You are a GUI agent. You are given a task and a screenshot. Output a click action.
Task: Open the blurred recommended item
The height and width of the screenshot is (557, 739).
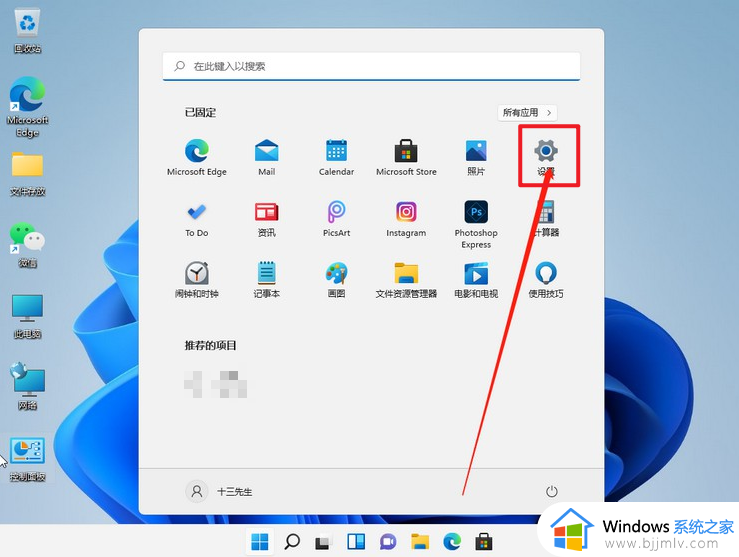[x=215, y=384]
